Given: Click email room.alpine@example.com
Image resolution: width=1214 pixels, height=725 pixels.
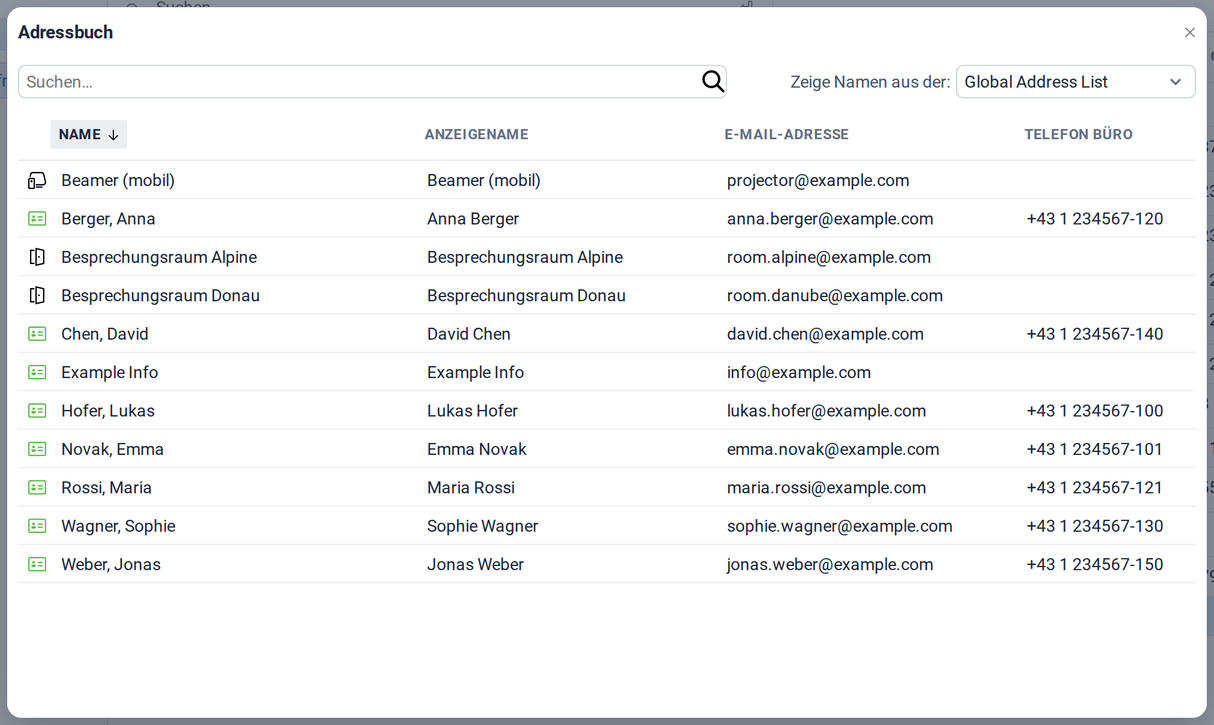Looking at the screenshot, I should pos(829,257).
